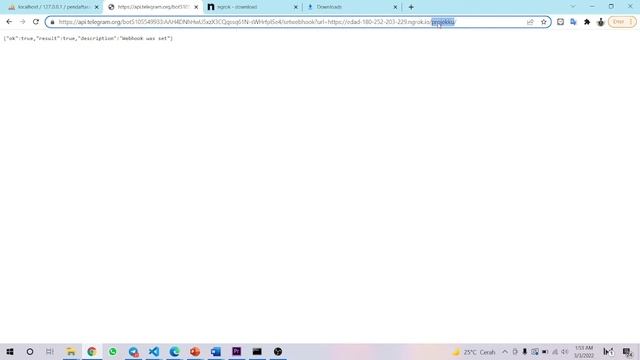640x360 pixels.
Task: Go back to the previous page
Action: (9, 22)
